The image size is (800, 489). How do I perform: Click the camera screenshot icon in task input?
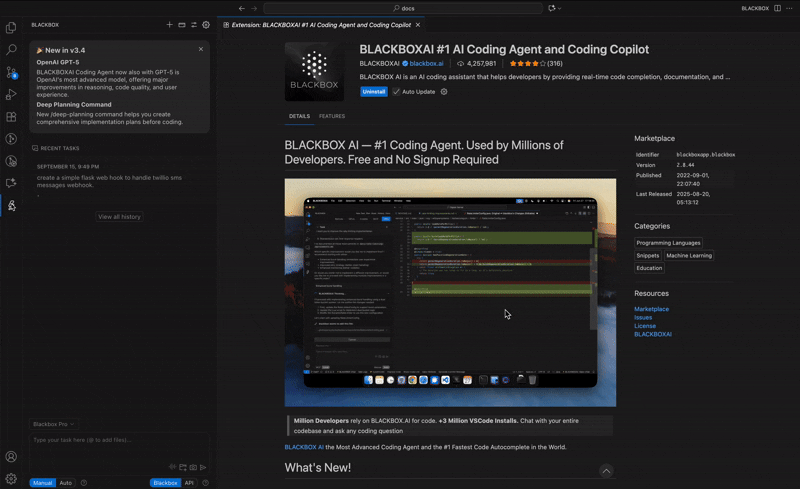point(193,467)
